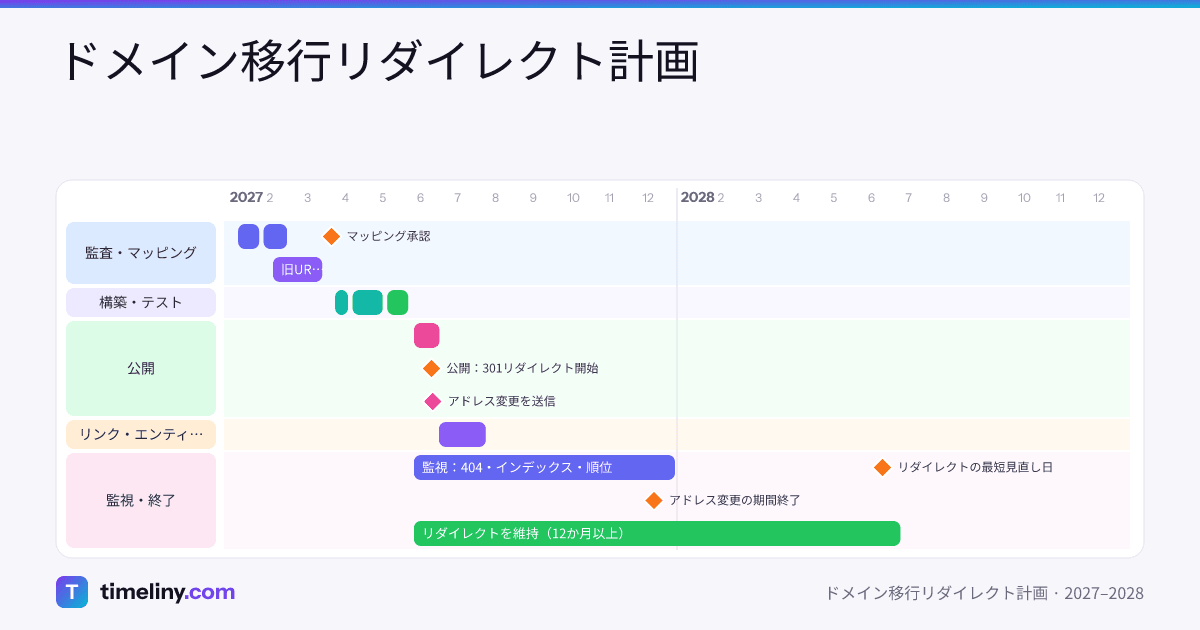Click the footer ドメイン移行リダイレクト計画・2027–2028 caption
Viewport: 1200px width, 630px height.
984,593
